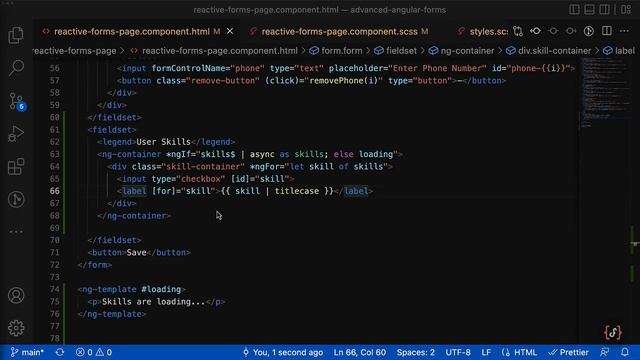Click Prettier formatter status item
The width and height of the screenshot is (640, 360).
(x=569, y=352)
